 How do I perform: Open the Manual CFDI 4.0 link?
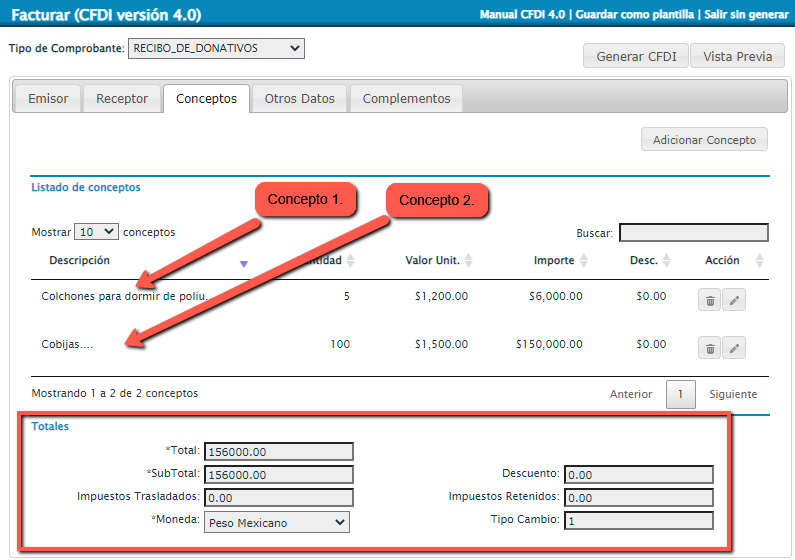click(x=523, y=15)
